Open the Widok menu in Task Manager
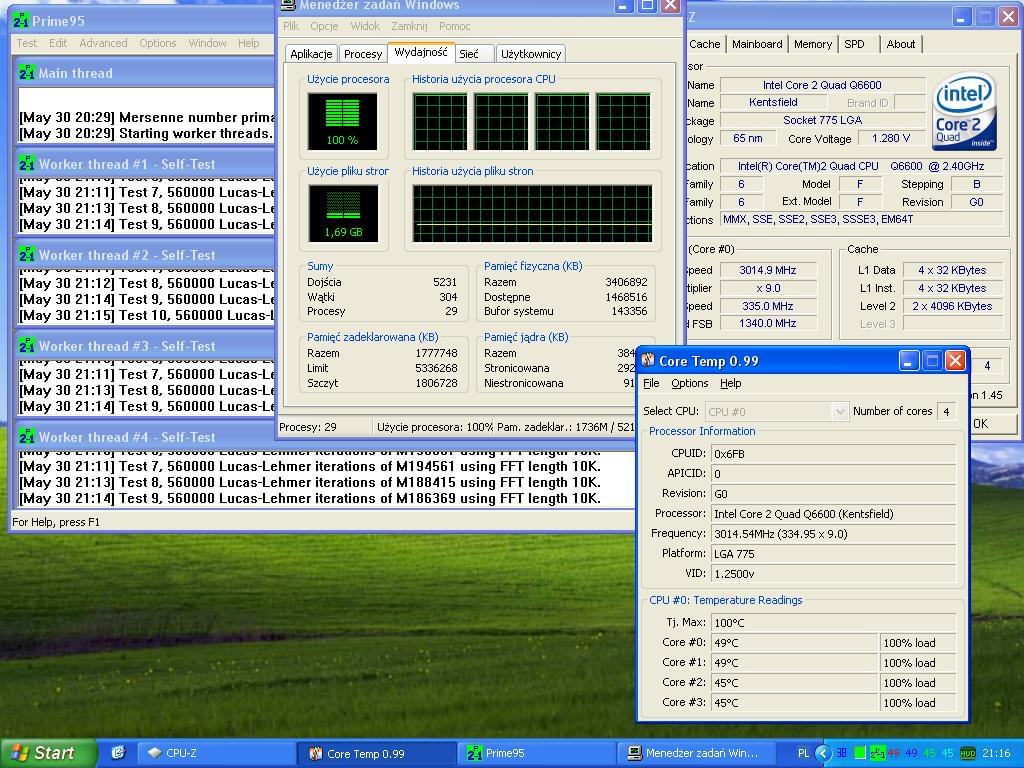 pyautogui.click(x=364, y=26)
